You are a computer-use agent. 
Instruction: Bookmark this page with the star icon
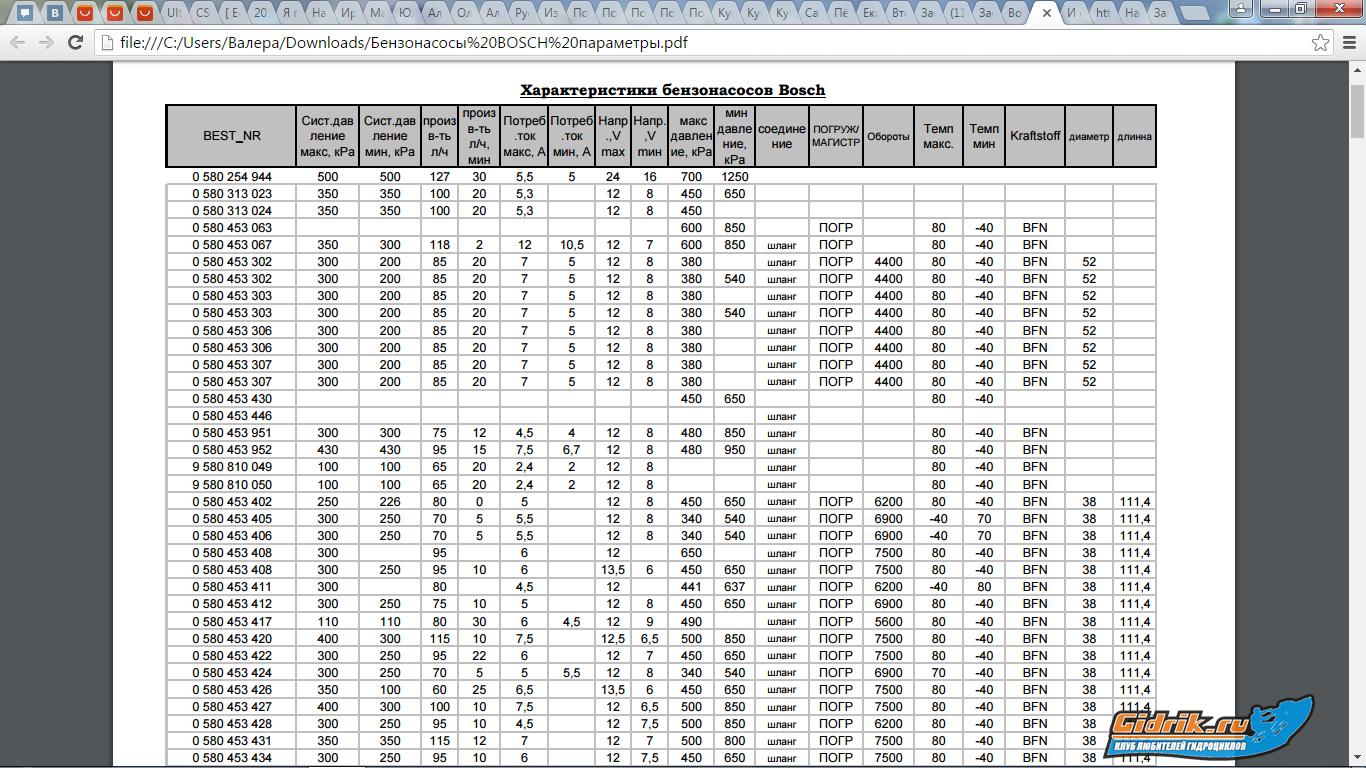pyautogui.click(x=1320, y=43)
